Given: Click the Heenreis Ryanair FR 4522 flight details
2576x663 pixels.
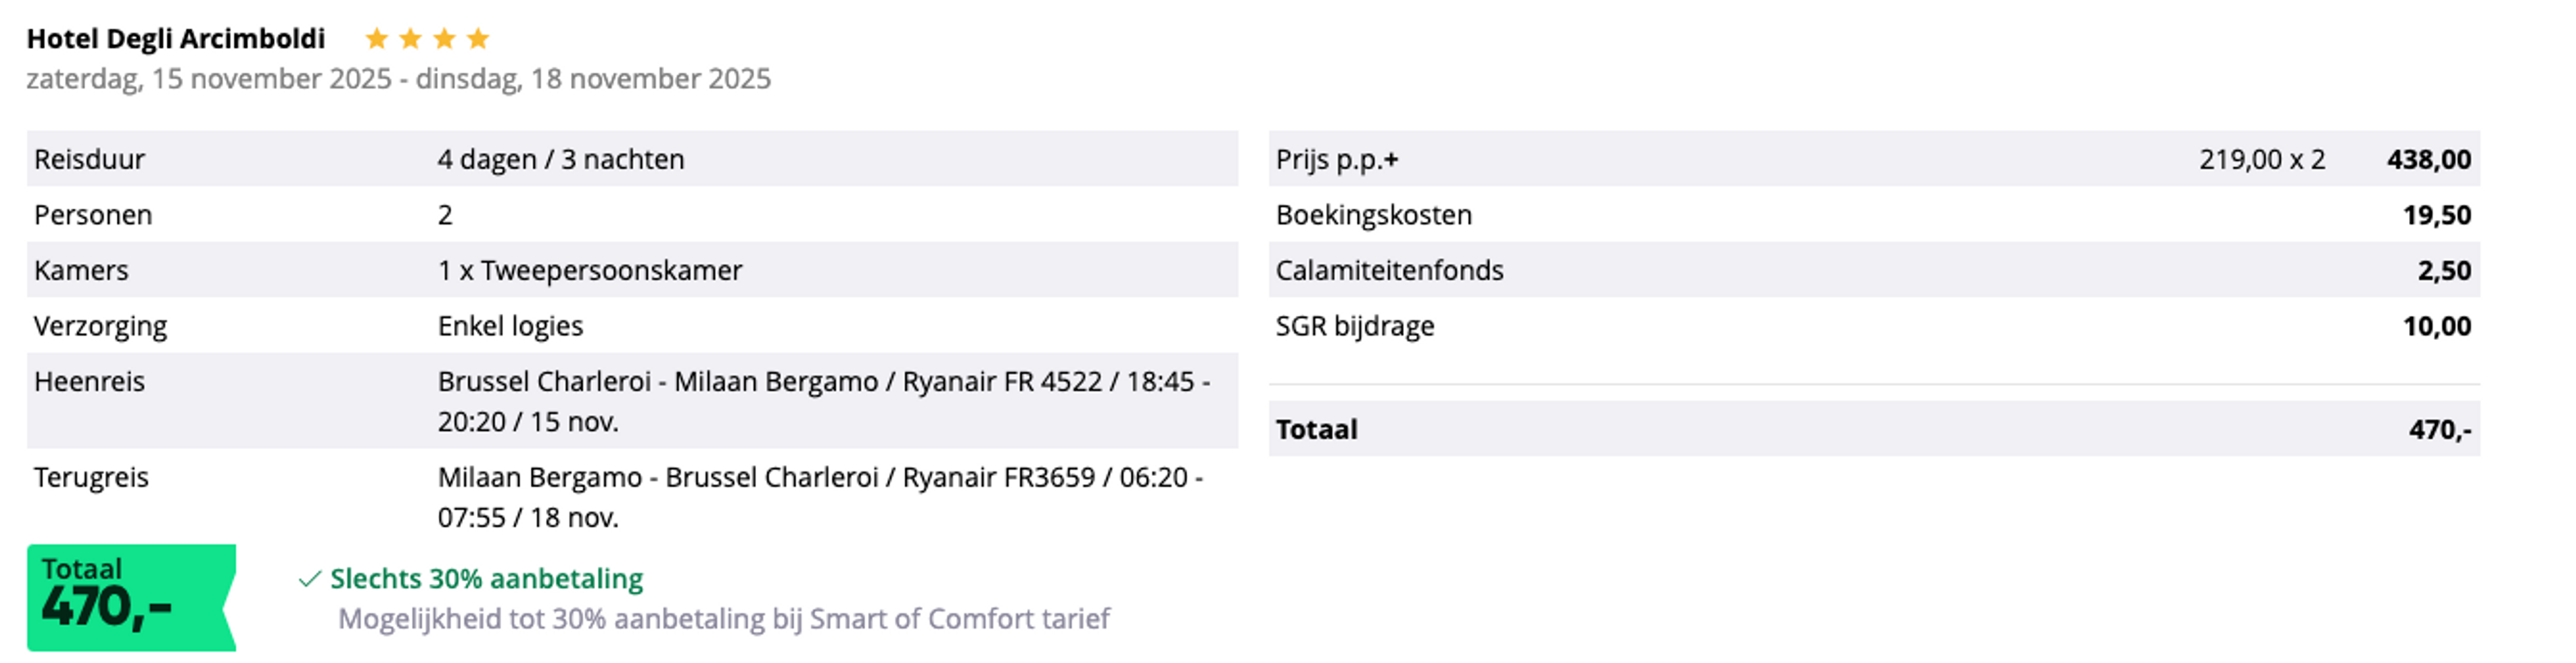Looking at the screenshot, I should [x=822, y=401].
